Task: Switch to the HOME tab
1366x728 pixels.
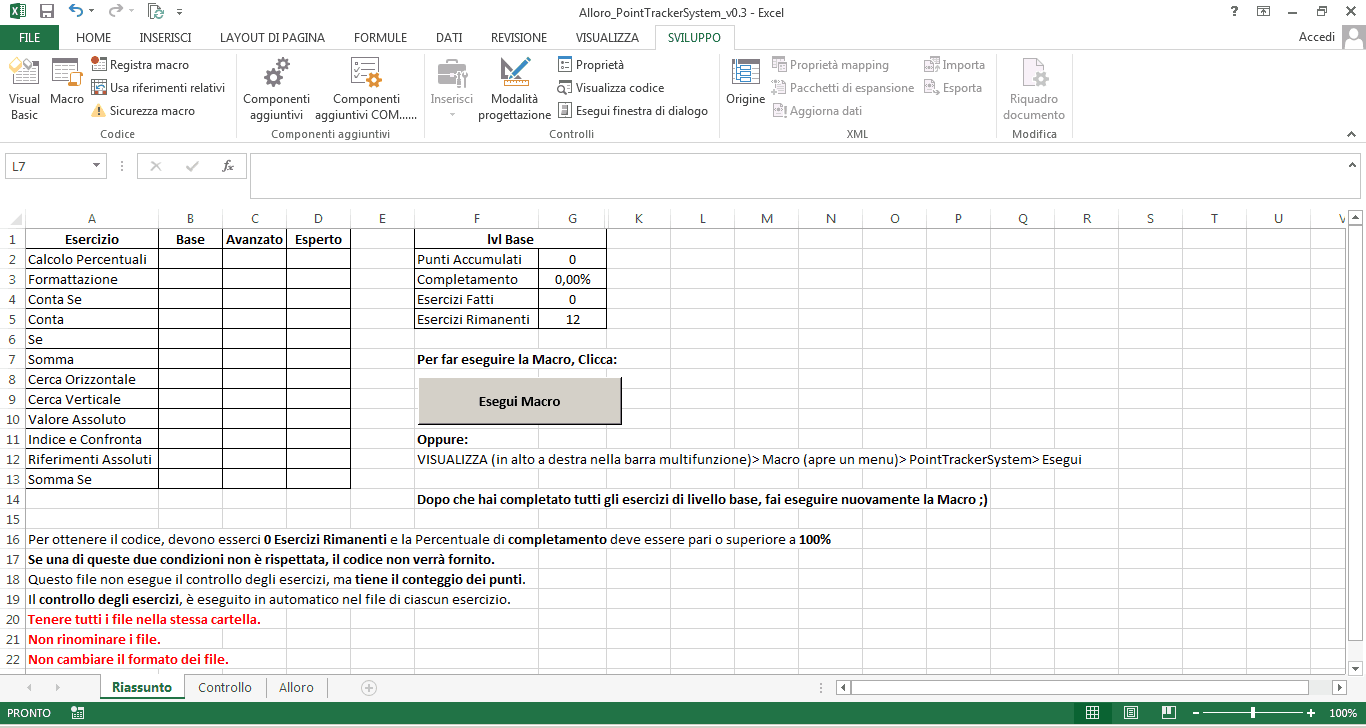Action: click(x=93, y=37)
